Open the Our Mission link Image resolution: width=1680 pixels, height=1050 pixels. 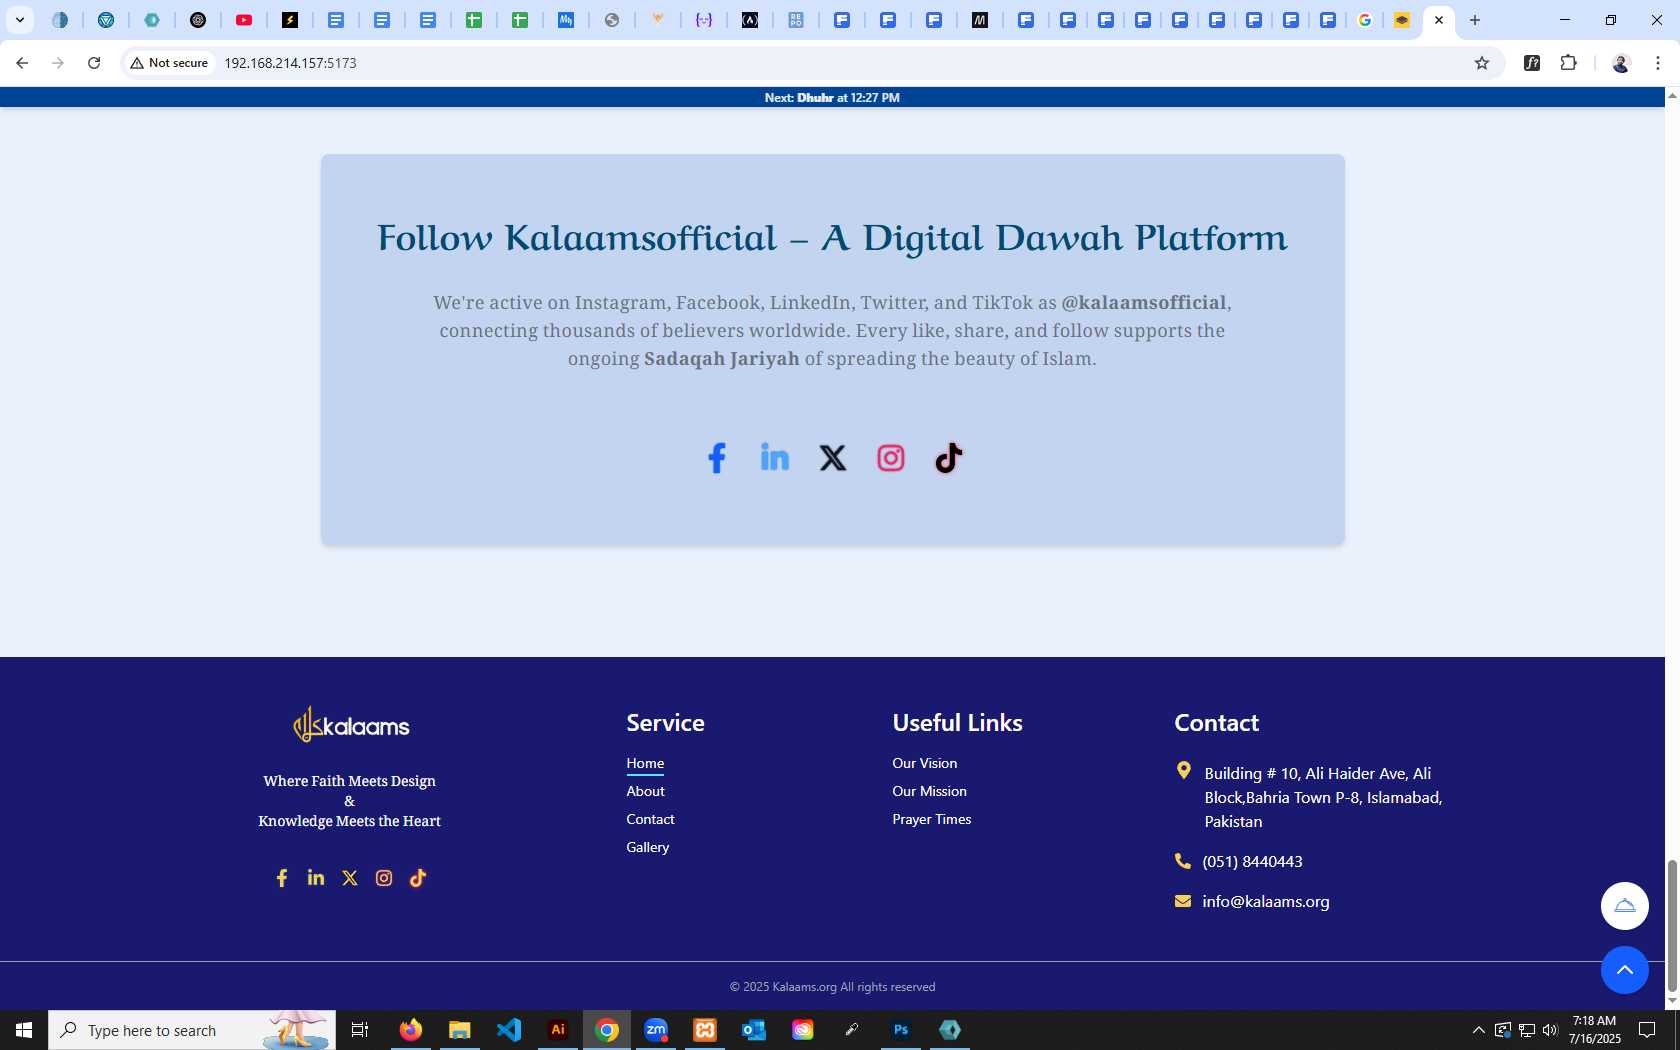[930, 791]
